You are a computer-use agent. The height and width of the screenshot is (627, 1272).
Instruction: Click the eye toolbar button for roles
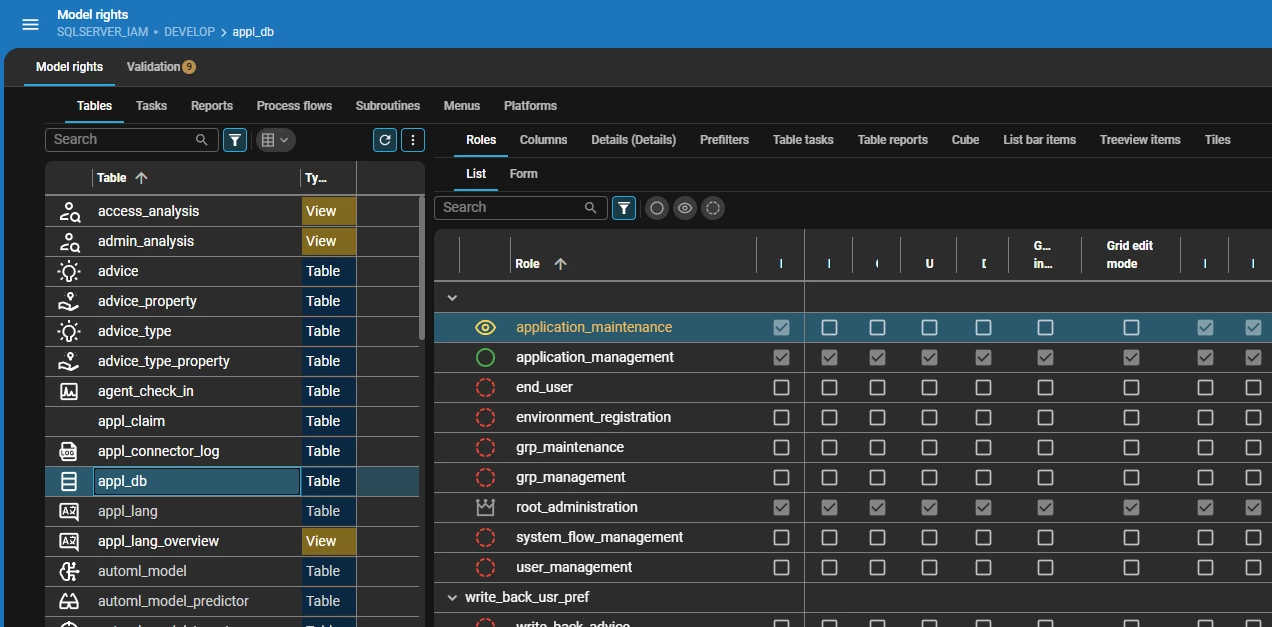(685, 208)
